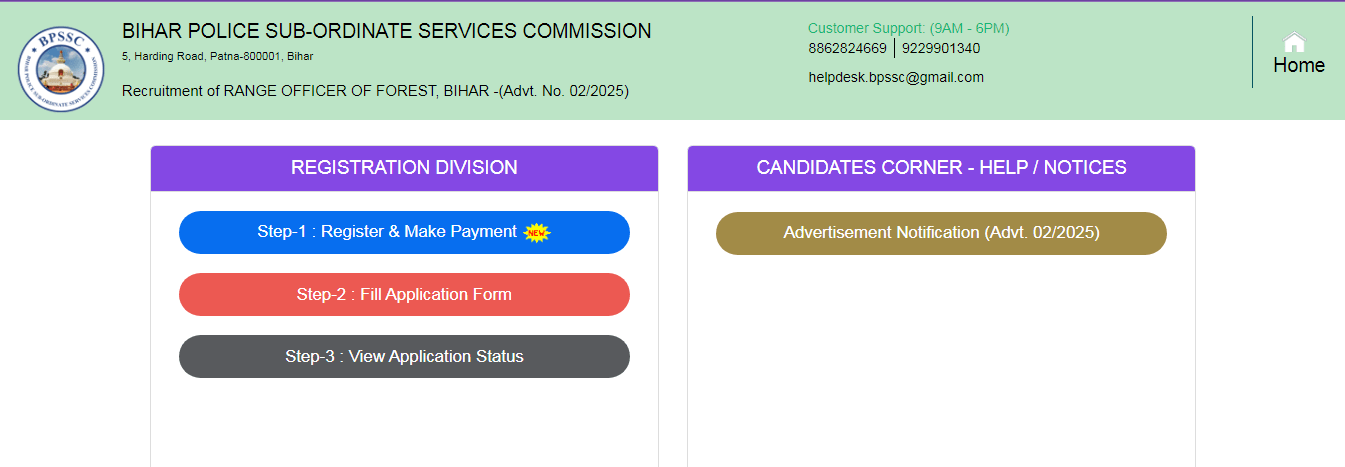
Task: Click the BPSSC circular logo
Action: [x=60, y=68]
